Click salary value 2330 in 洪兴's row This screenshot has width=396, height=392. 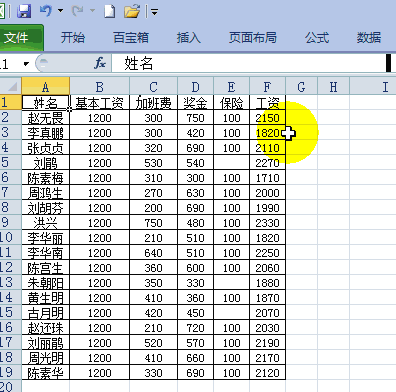[x=267, y=222]
